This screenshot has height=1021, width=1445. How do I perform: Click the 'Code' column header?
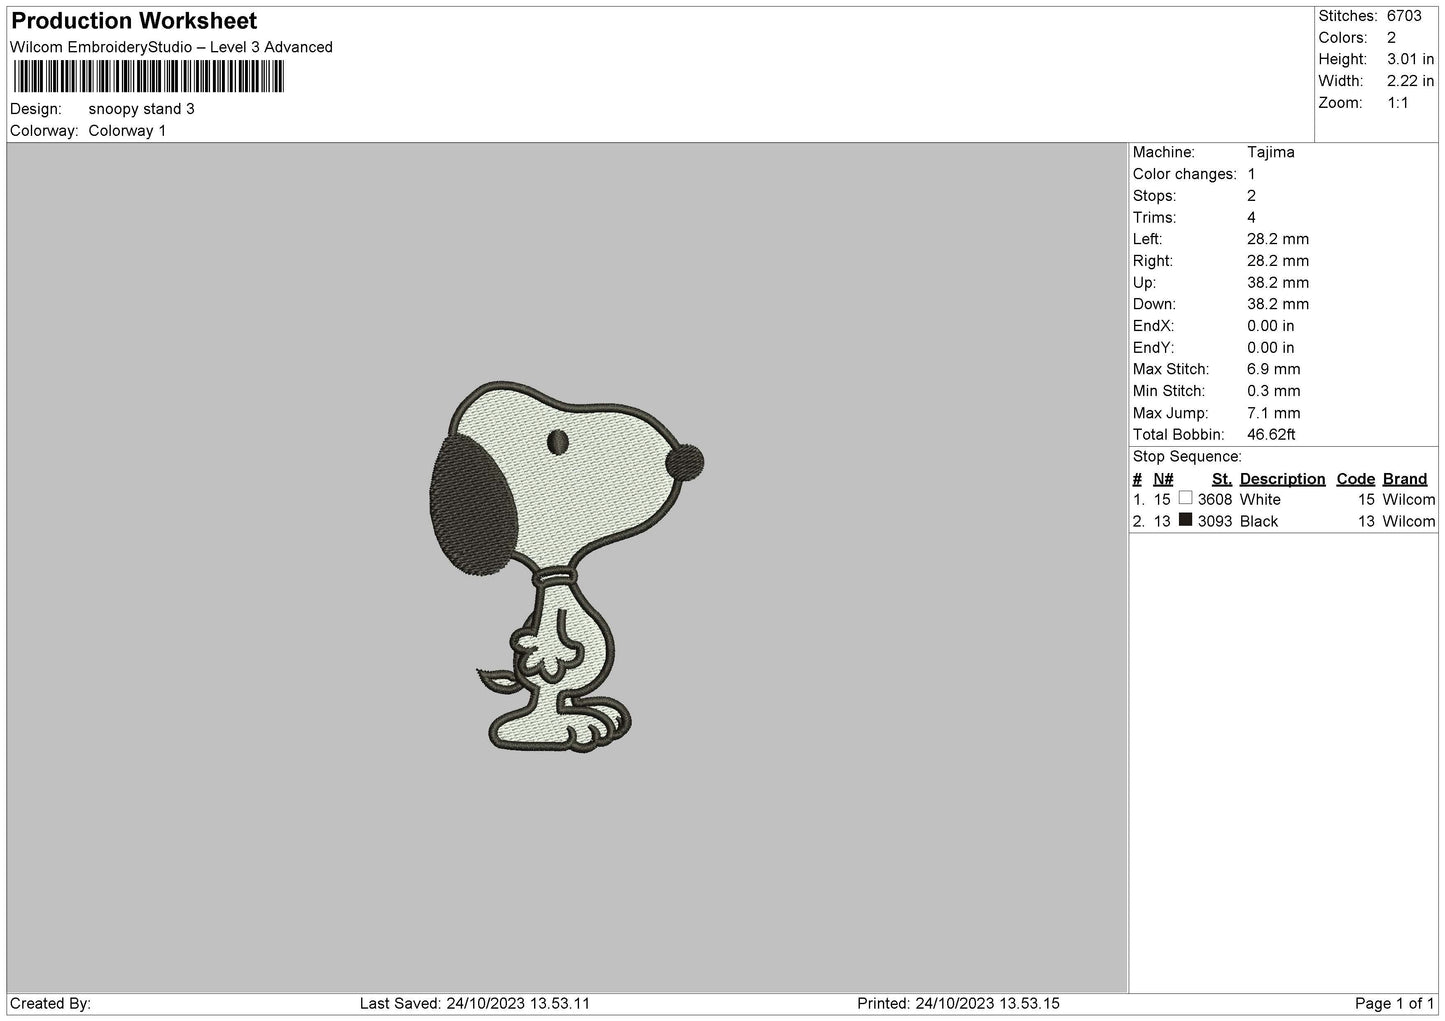click(x=1356, y=479)
